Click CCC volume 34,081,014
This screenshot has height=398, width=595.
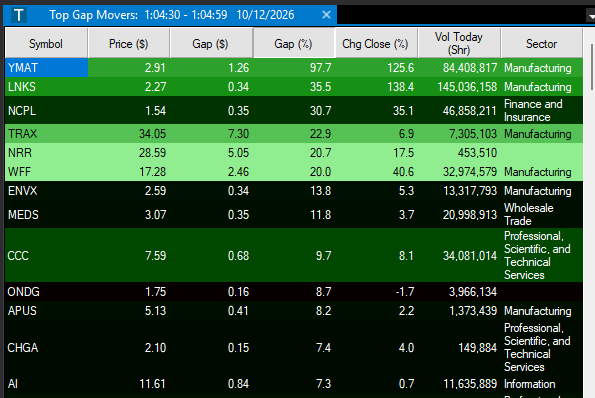click(470, 255)
